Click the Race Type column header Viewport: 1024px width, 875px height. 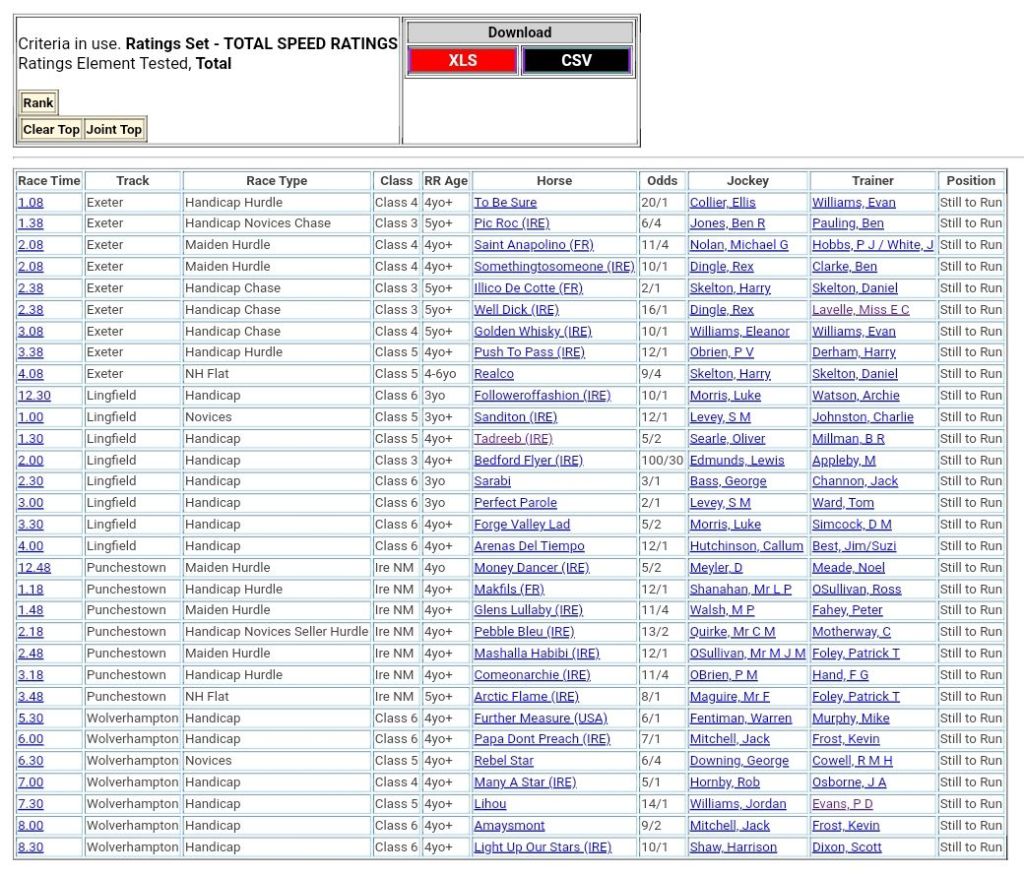pos(277,181)
